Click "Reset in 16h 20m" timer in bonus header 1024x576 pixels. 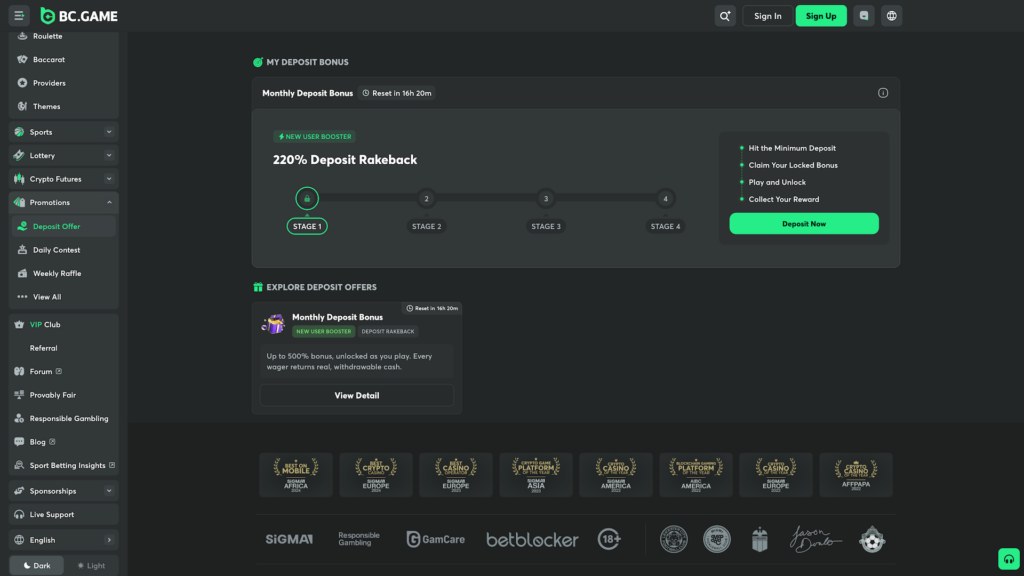397,93
